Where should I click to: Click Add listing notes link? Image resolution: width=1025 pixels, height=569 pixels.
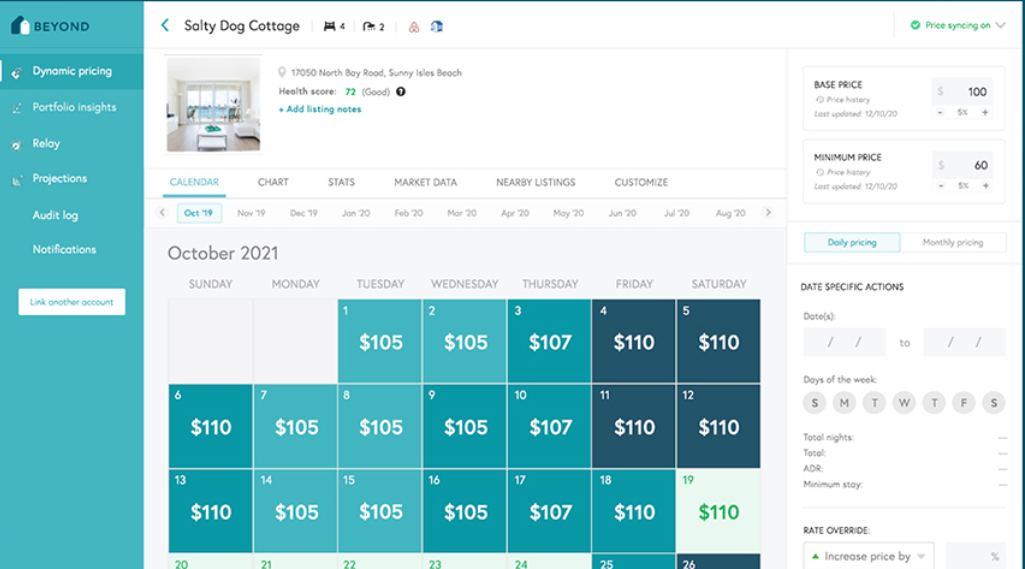click(320, 109)
